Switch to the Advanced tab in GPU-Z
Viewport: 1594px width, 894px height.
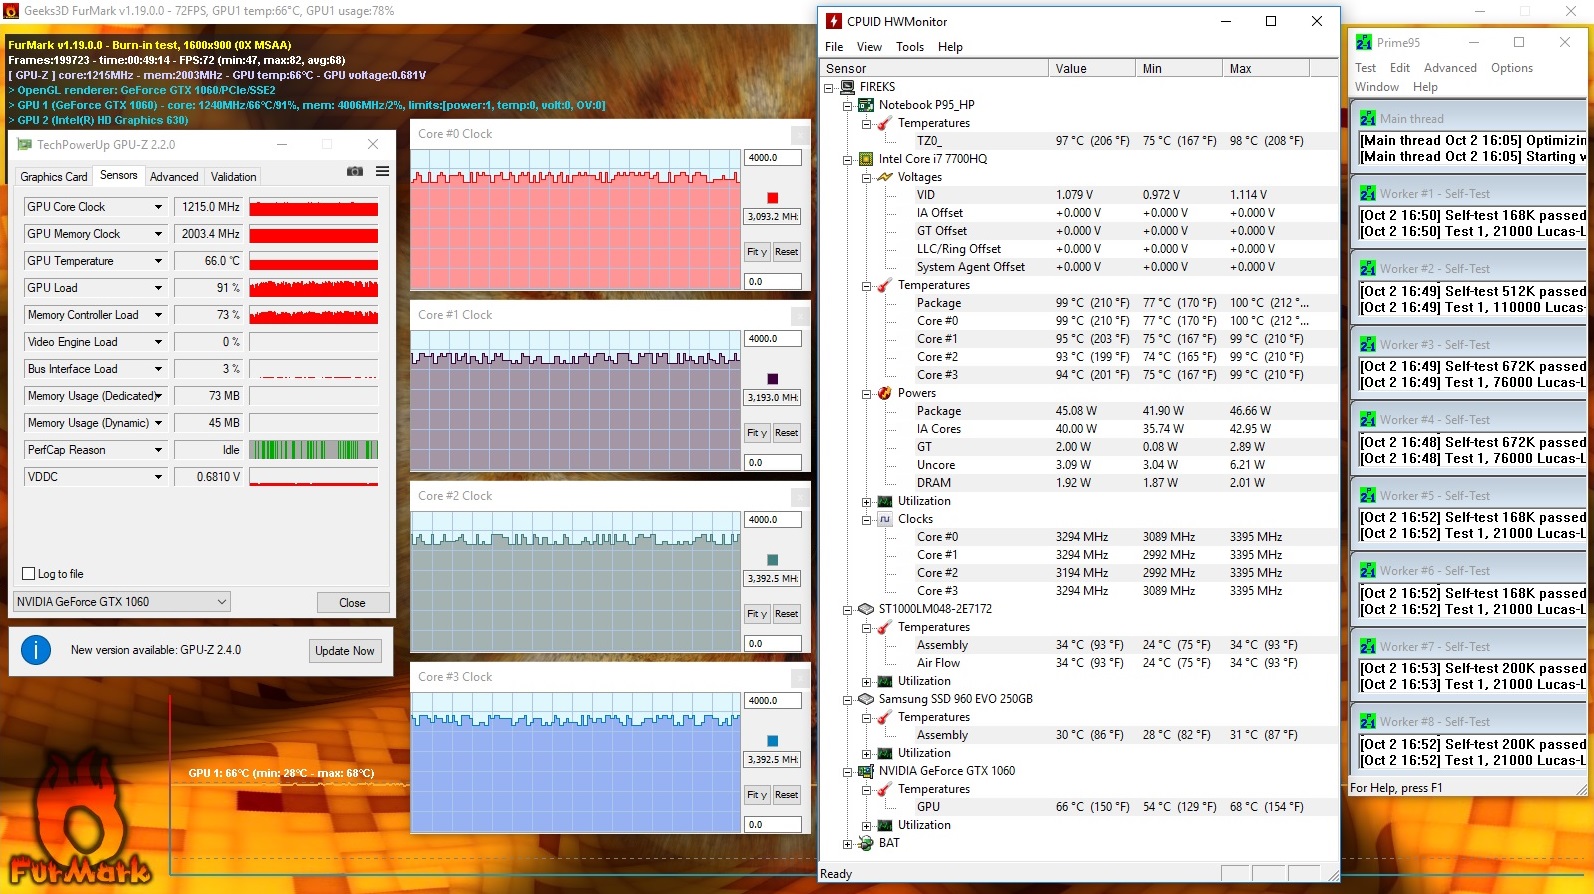[174, 177]
